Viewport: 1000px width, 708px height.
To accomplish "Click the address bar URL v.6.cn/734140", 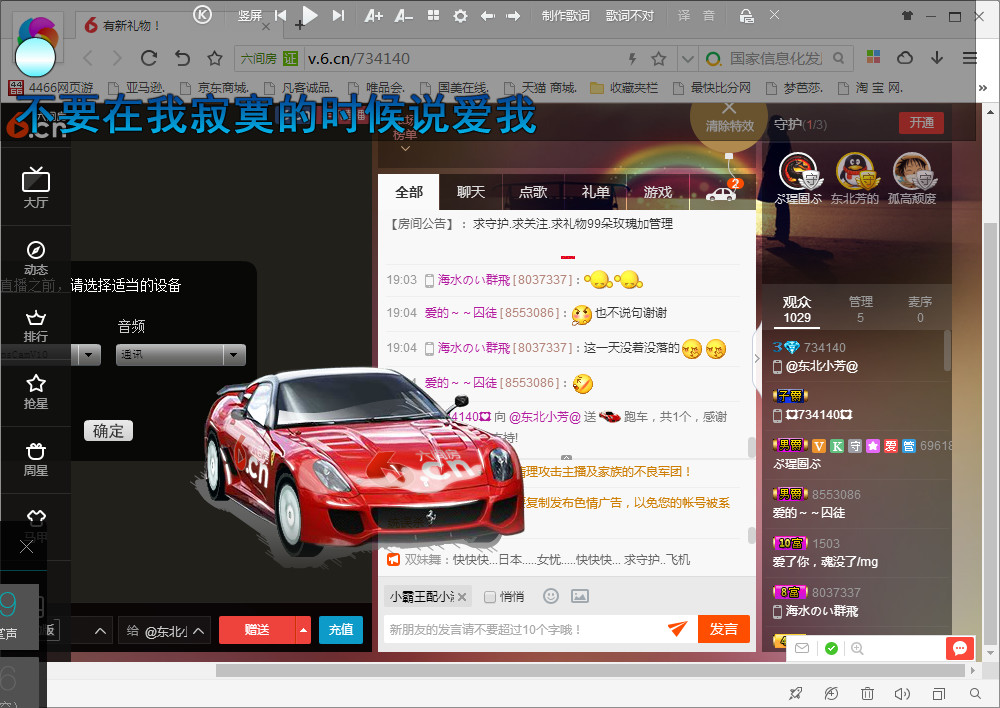I will click(358, 59).
